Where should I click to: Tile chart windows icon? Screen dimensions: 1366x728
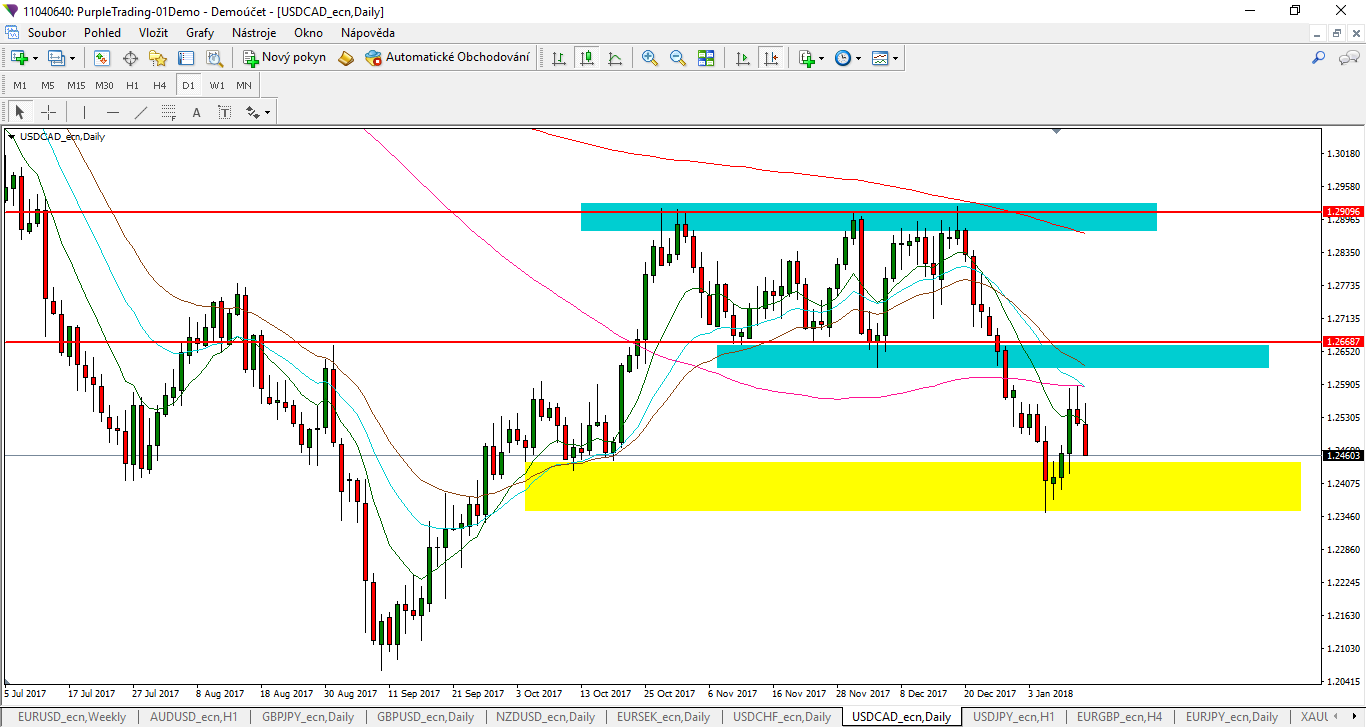[706, 58]
